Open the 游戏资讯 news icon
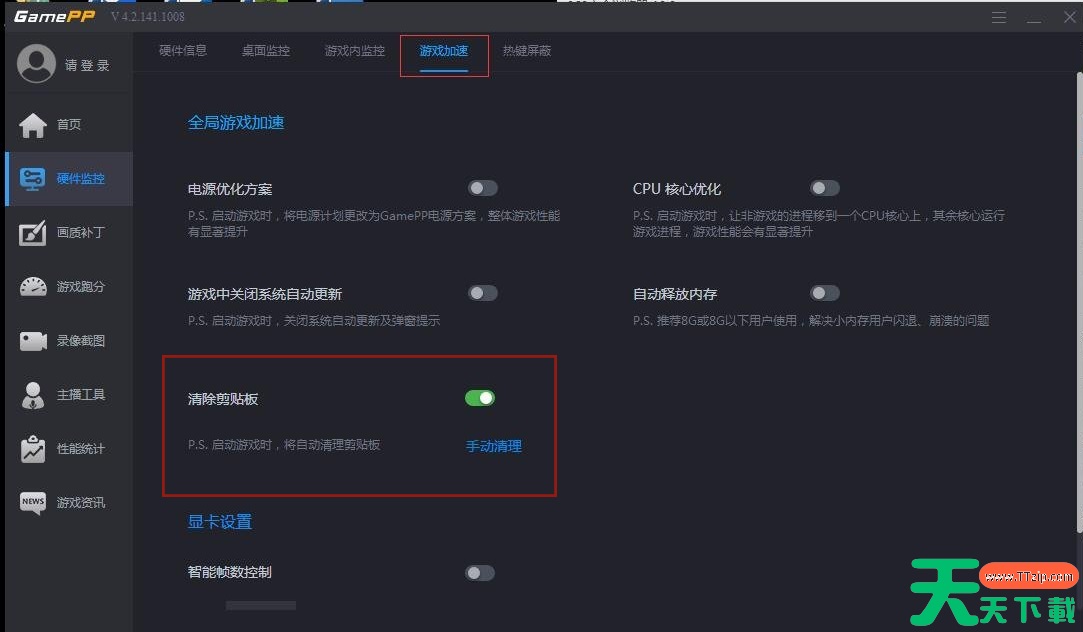This screenshot has height=632, width=1083. pyautogui.click(x=32, y=502)
